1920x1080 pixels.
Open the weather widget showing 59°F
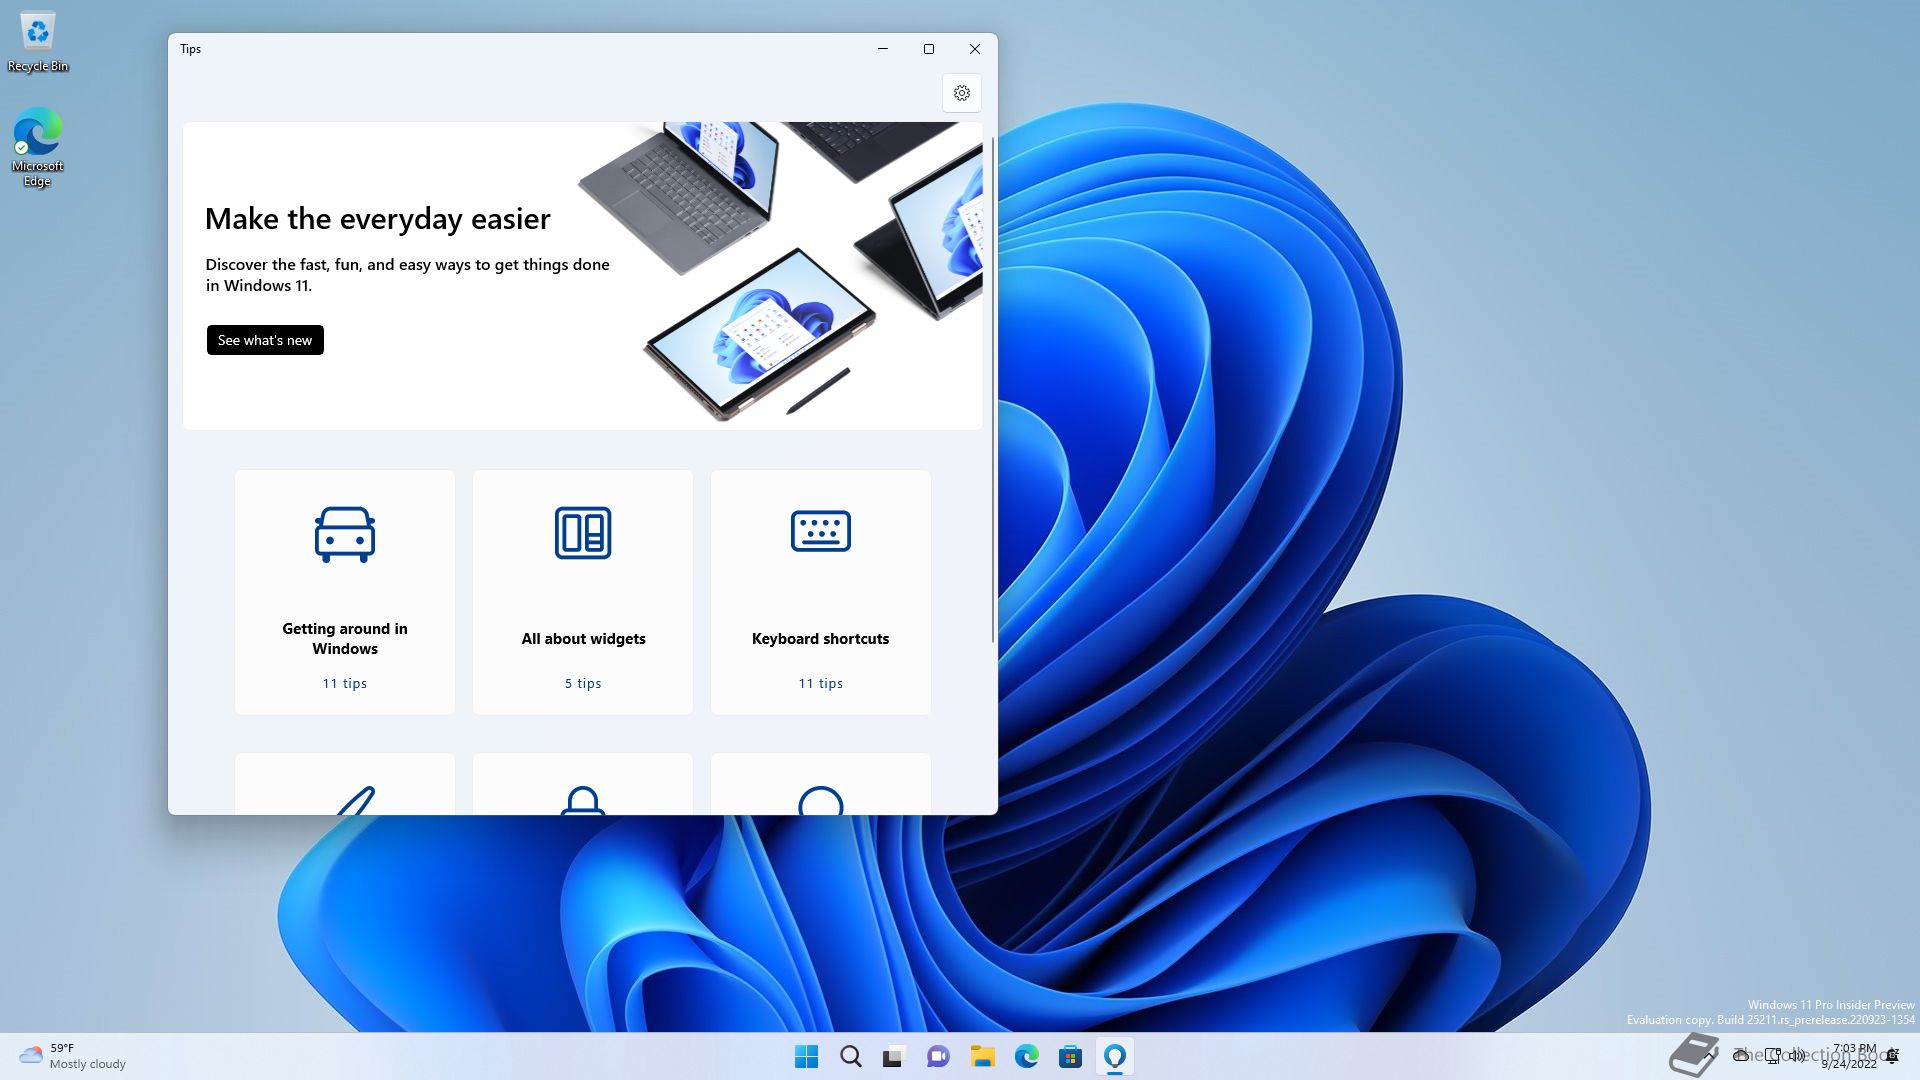coord(72,1056)
